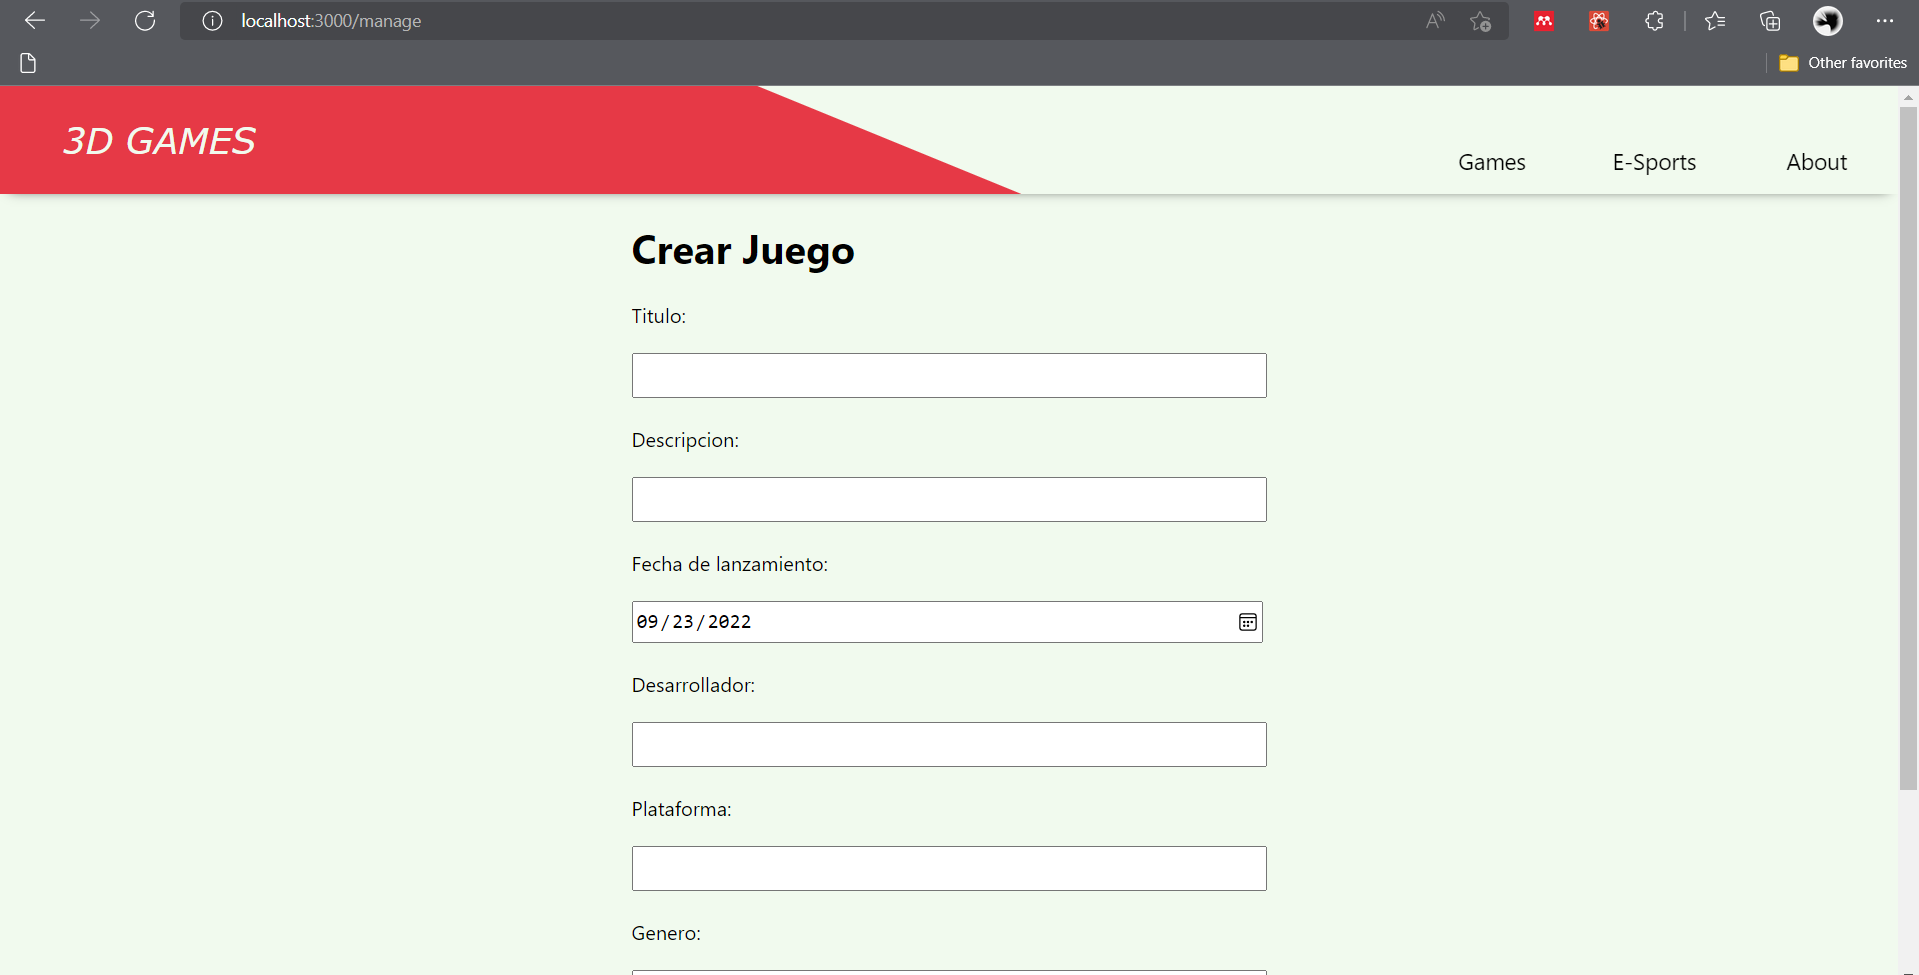Image resolution: width=1919 pixels, height=975 pixels.
Task: Open the atom-style red extension icon
Action: click(1598, 21)
